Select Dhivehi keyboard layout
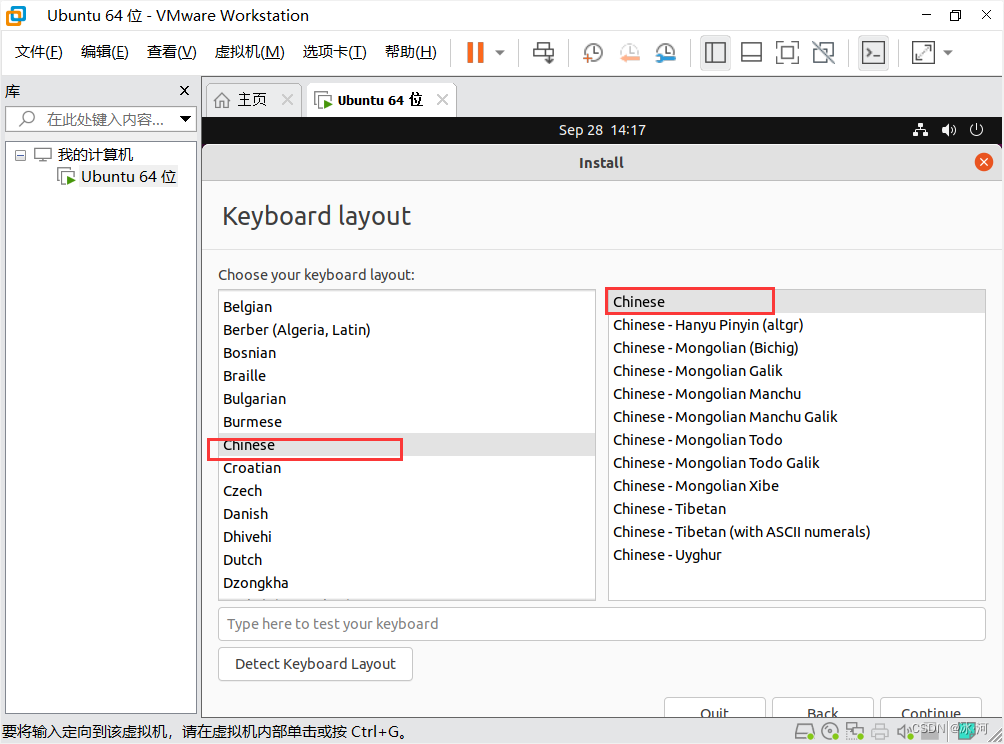Viewport: 1004px width, 744px height. (407, 537)
